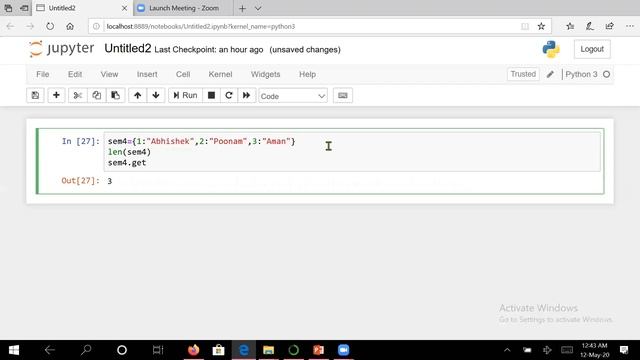640x360 pixels.
Task: Open the Insert menu
Action: (x=147, y=74)
